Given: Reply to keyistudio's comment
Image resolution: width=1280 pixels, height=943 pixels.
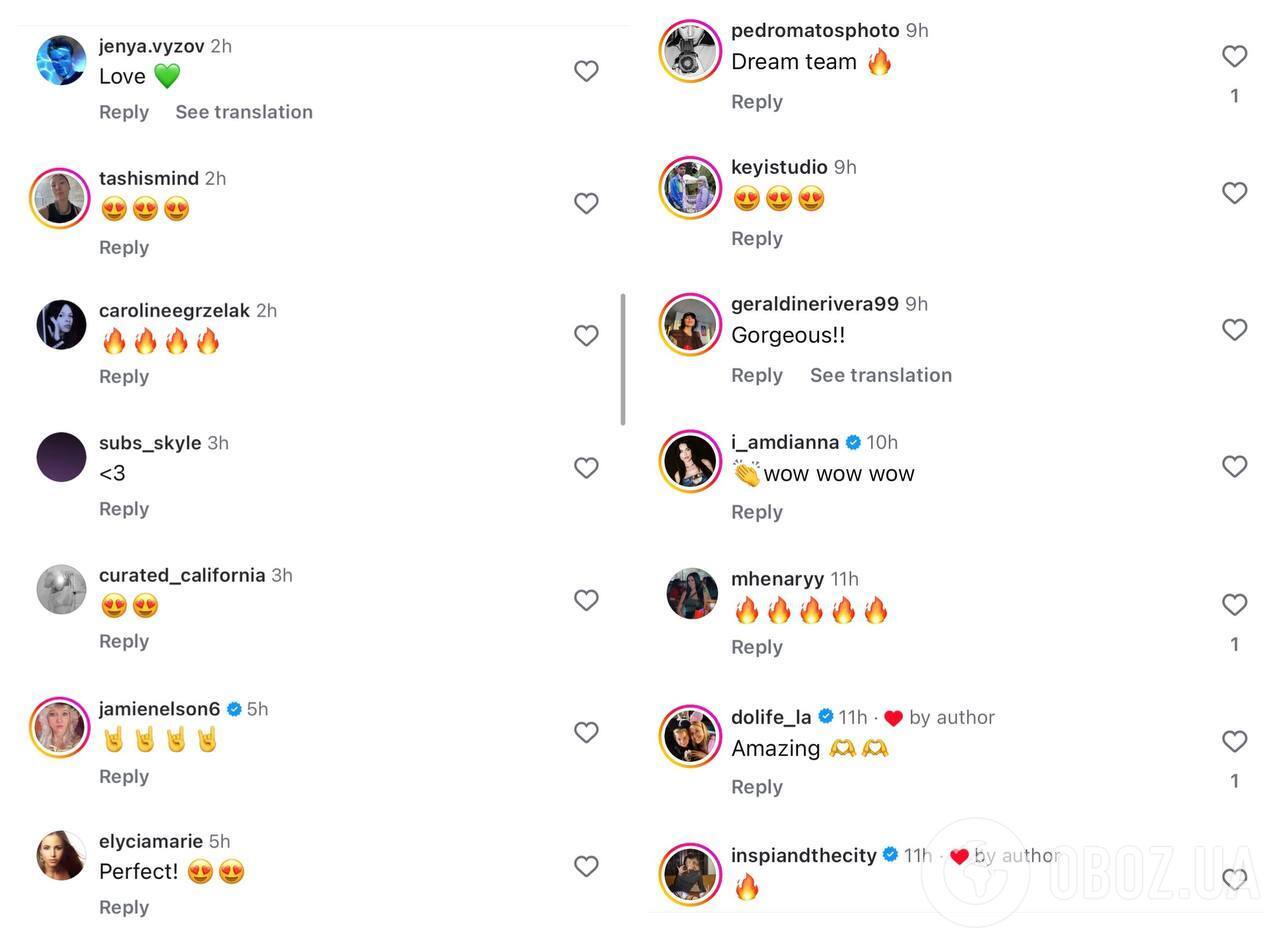Looking at the screenshot, I should pyautogui.click(x=756, y=238).
